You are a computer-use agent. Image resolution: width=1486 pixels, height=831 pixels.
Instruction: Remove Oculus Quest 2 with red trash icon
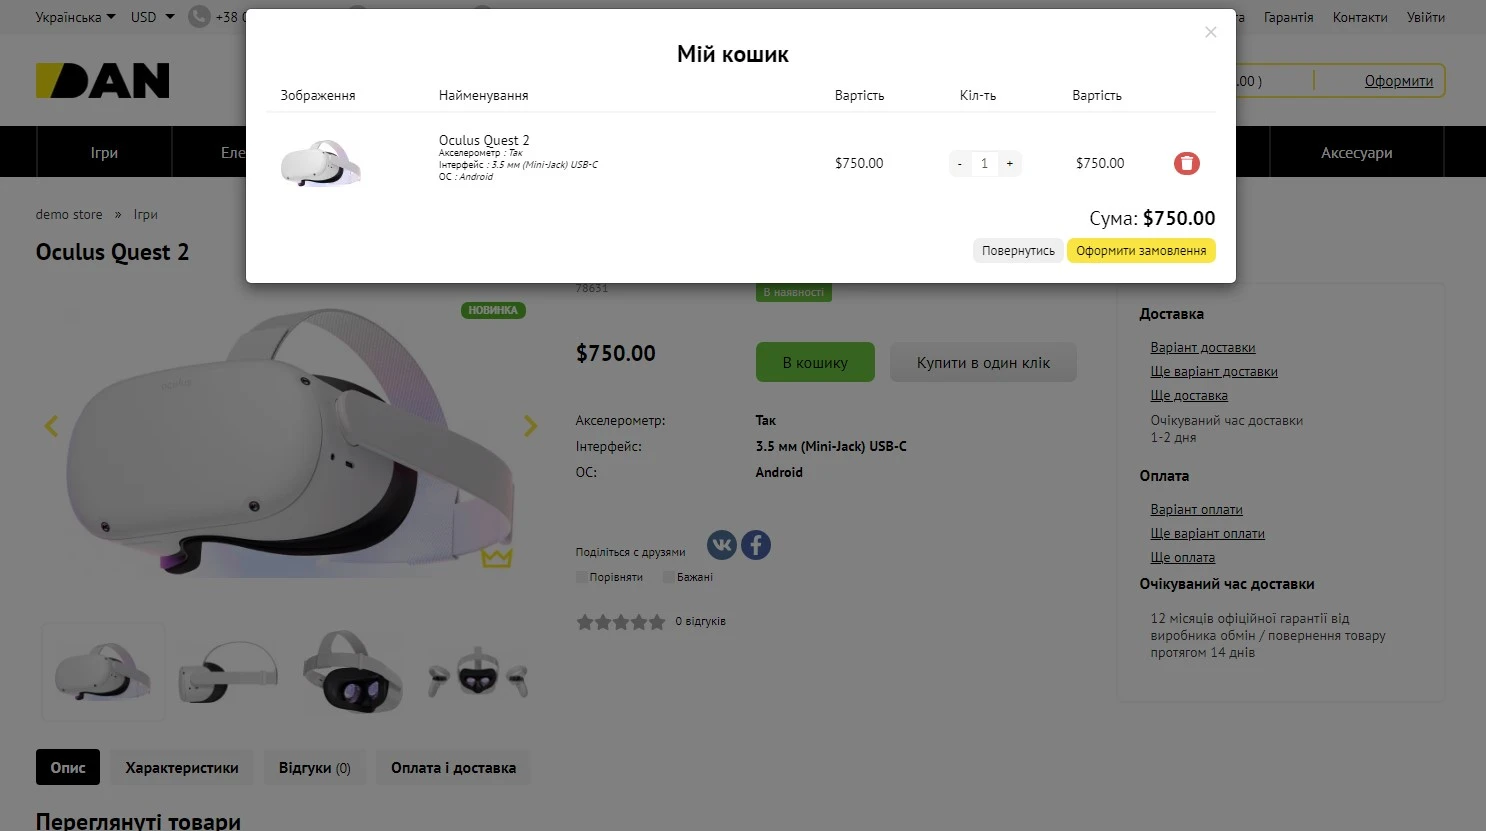tap(1186, 163)
